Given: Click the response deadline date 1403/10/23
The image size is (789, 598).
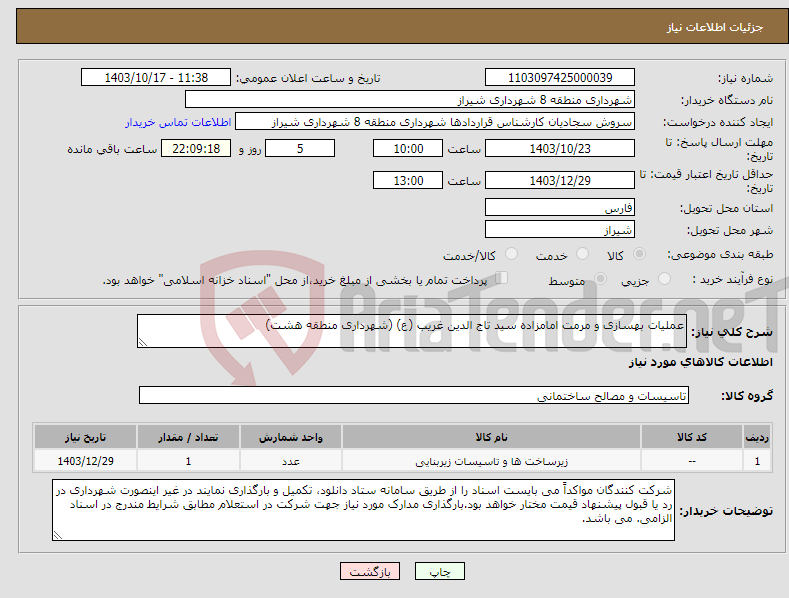Looking at the screenshot, I should click(560, 148).
